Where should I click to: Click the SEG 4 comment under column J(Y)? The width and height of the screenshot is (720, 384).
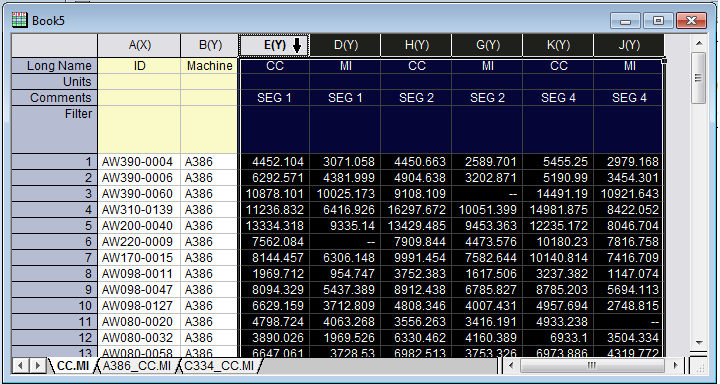coord(629,98)
